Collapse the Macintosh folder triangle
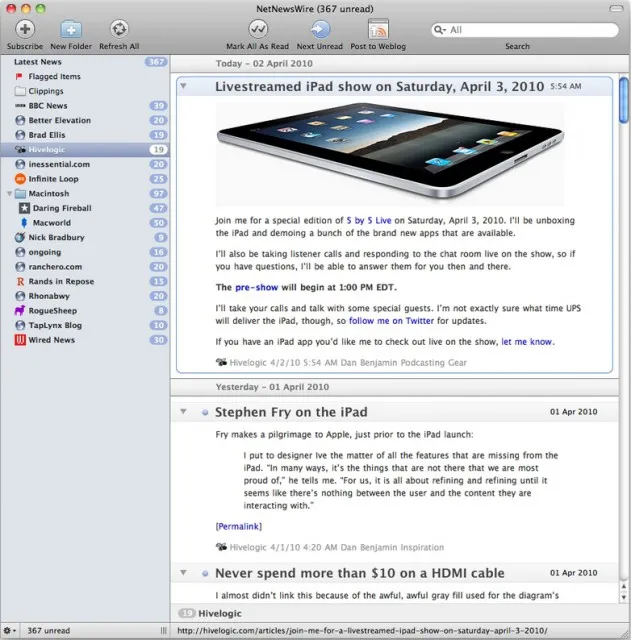 click(9, 193)
